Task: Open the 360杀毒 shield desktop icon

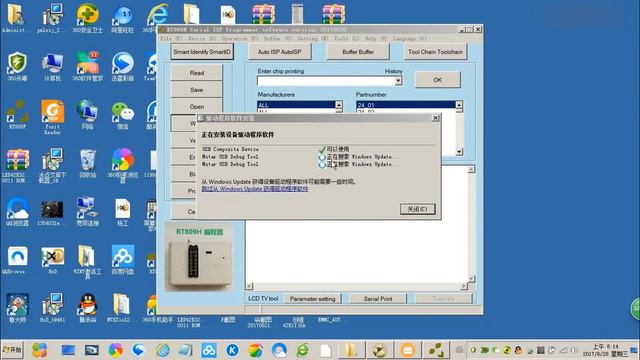Action: (x=17, y=66)
